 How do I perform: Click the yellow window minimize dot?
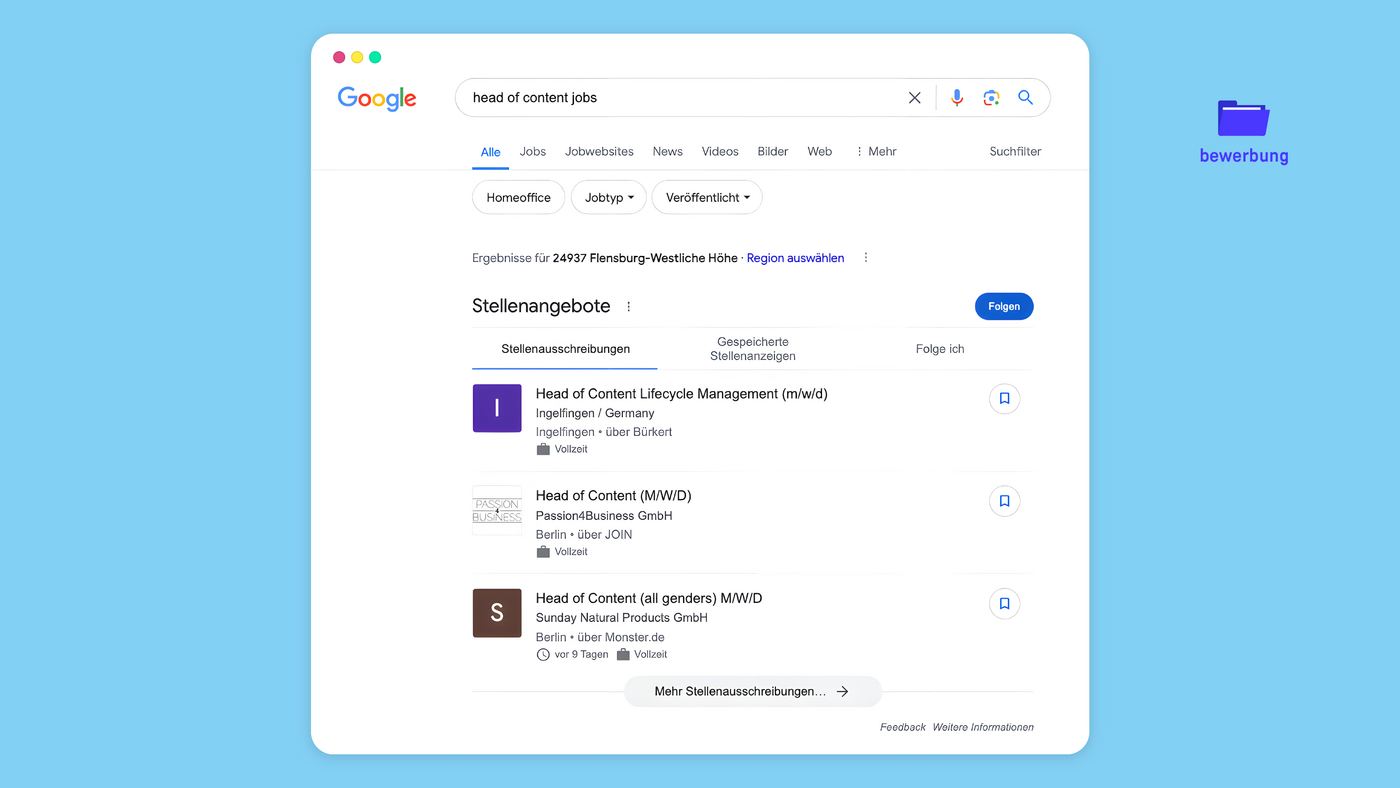tap(357, 57)
